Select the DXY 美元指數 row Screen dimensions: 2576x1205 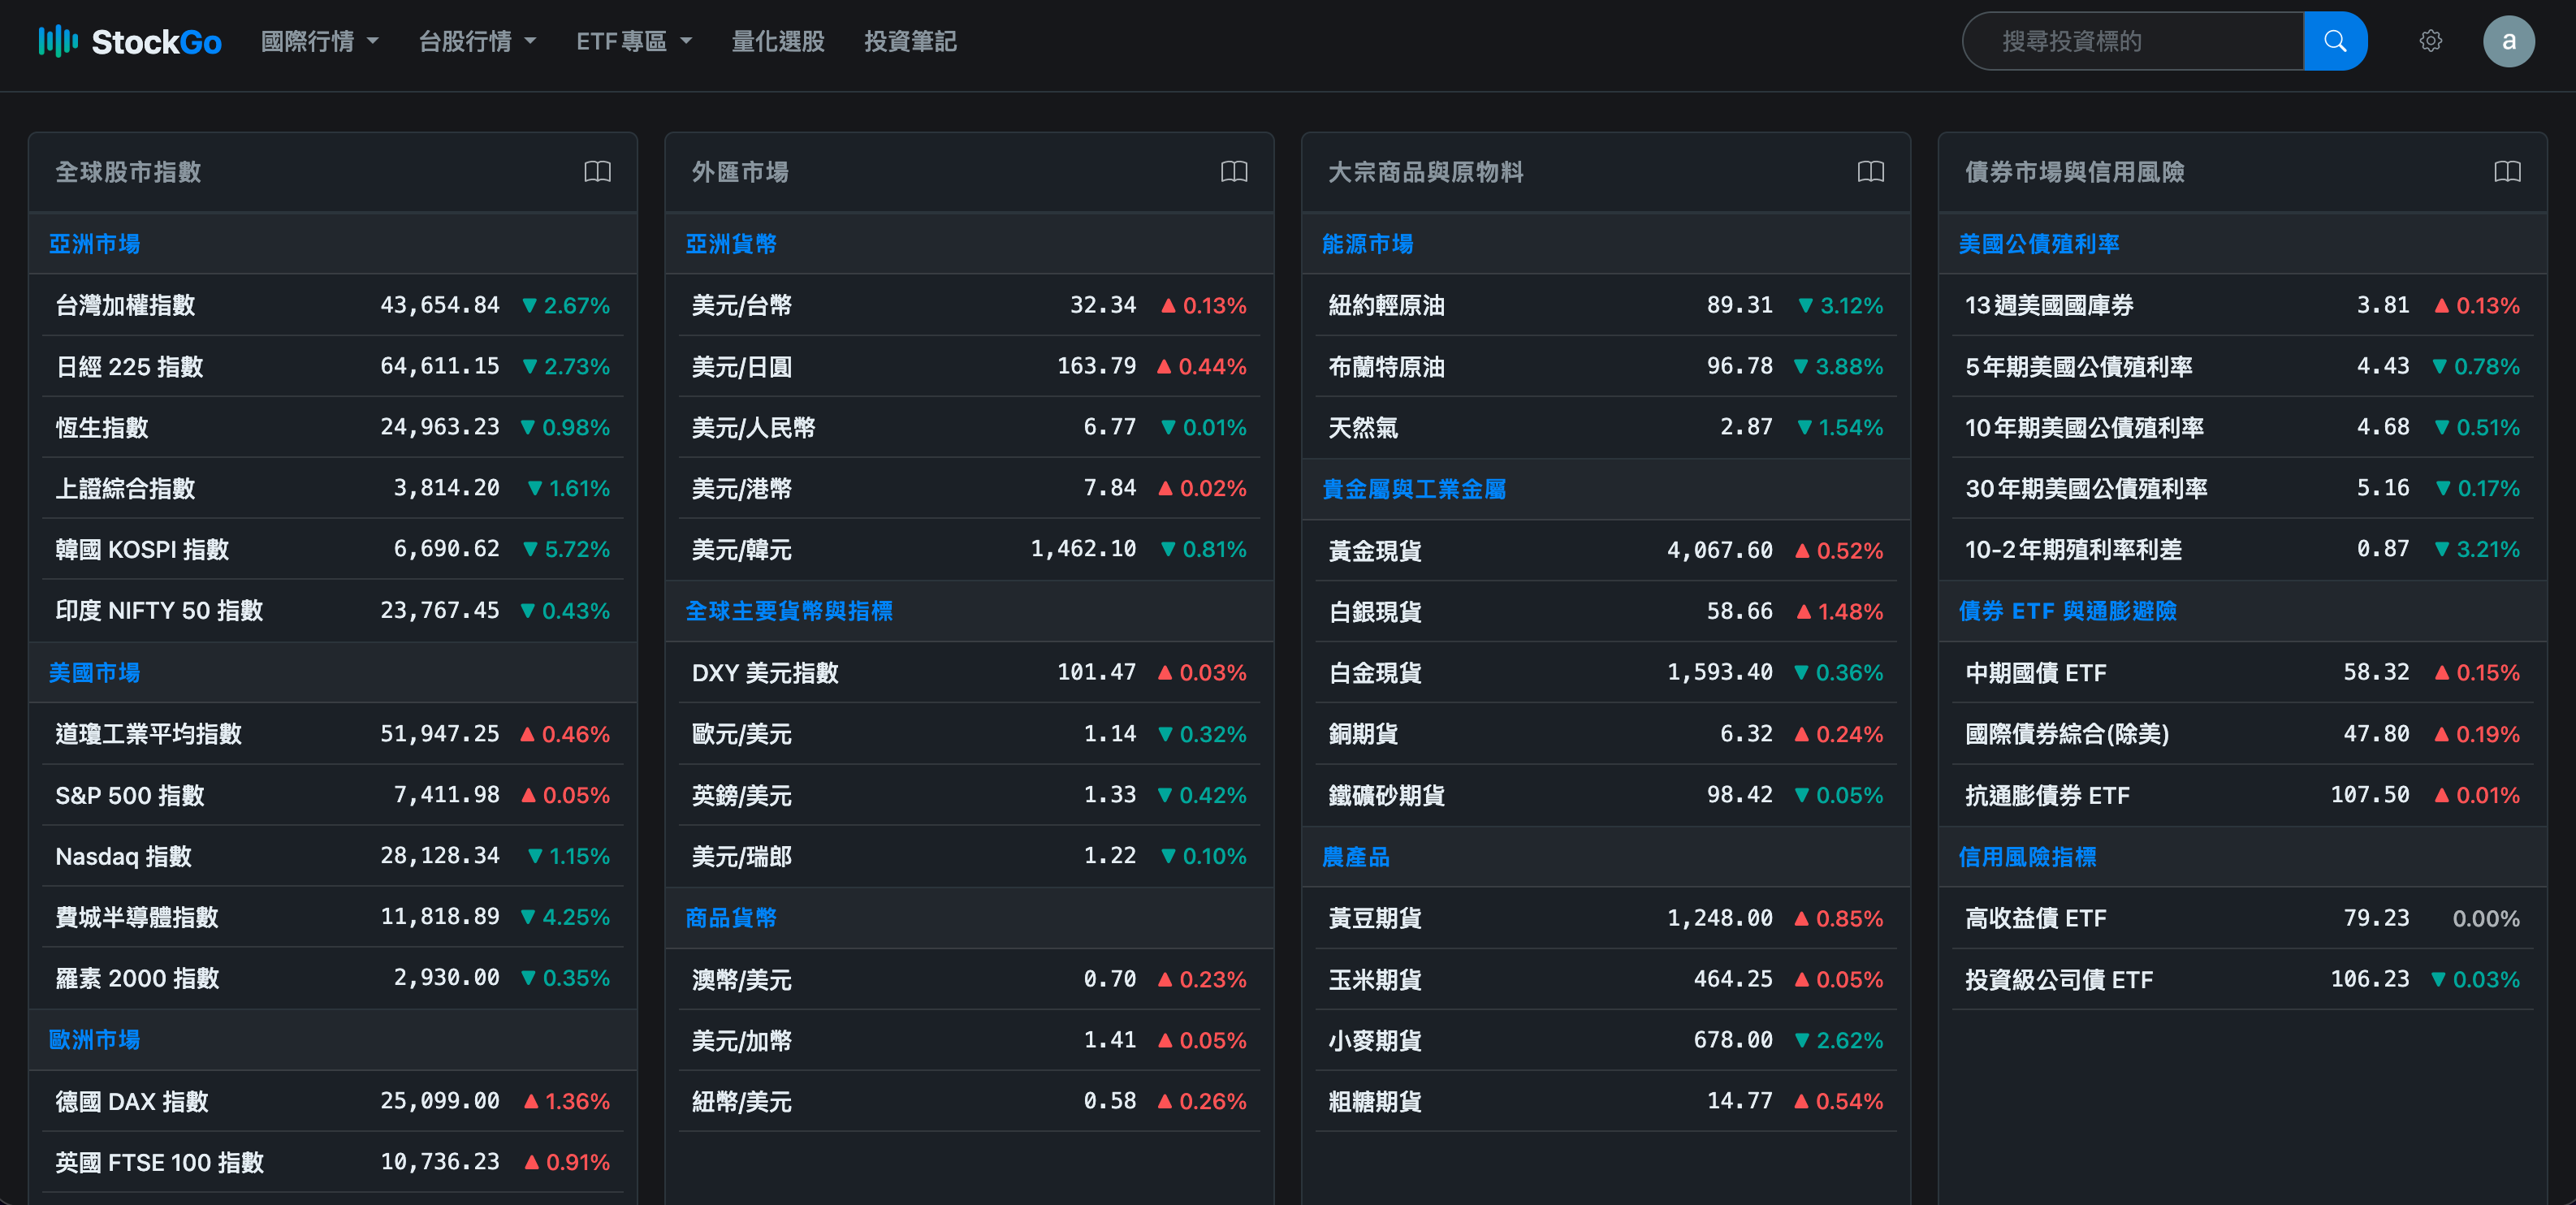[969, 672]
